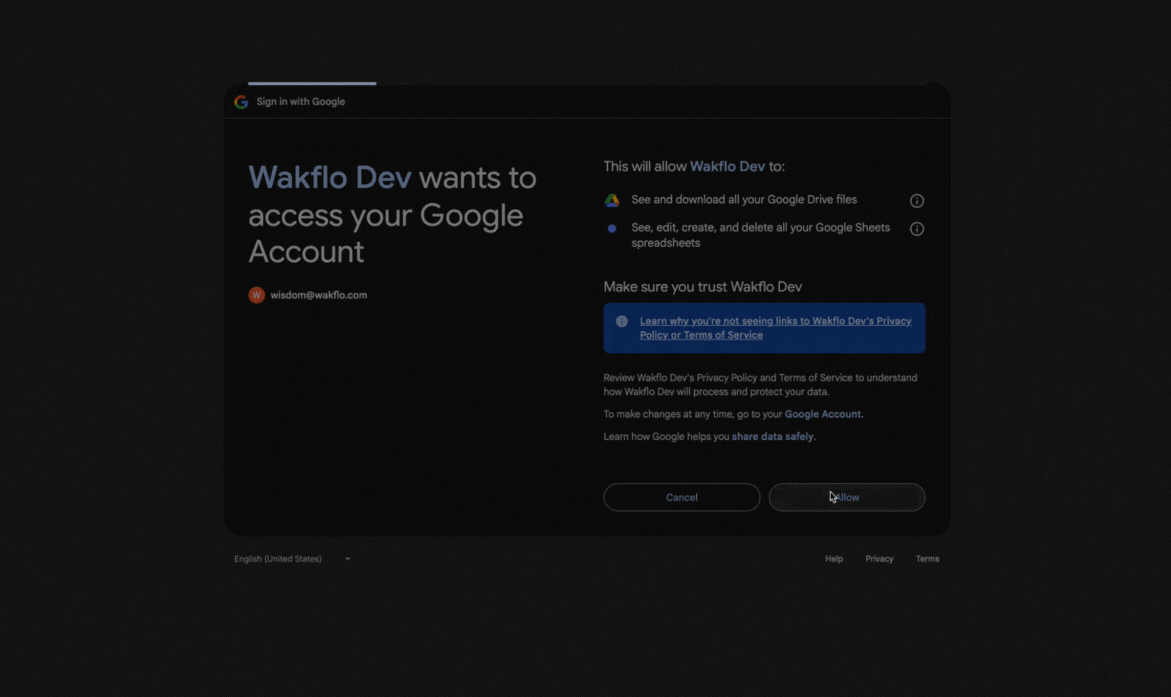Click the W avatar for the Wakflo account
Viewport: 1171px width, 697px height.
[256, 295]
